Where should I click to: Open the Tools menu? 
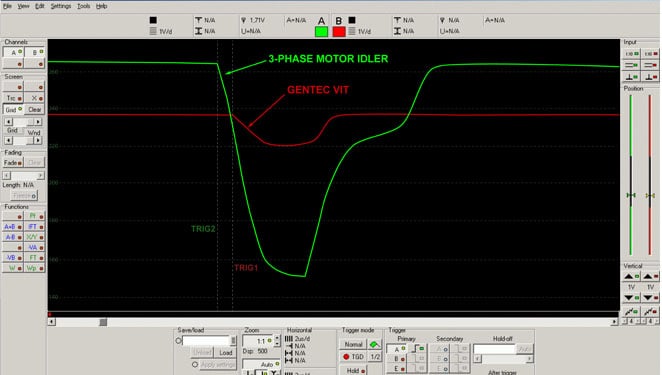84,6
